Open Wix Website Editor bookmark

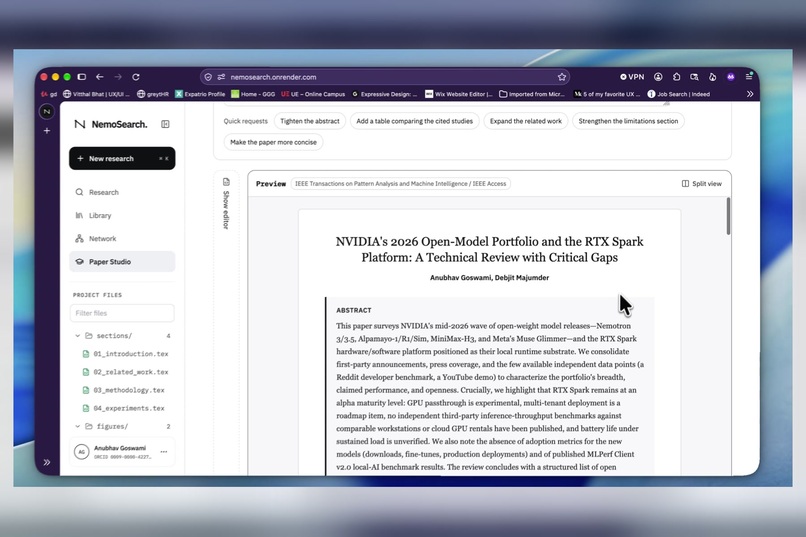pos(459,94)
